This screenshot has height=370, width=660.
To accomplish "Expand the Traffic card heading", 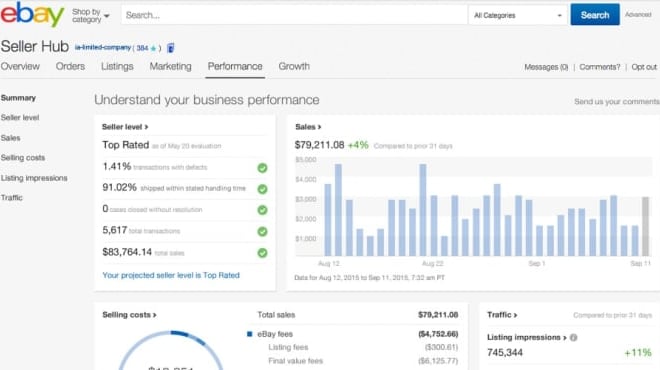I will [x=502, y=315].
